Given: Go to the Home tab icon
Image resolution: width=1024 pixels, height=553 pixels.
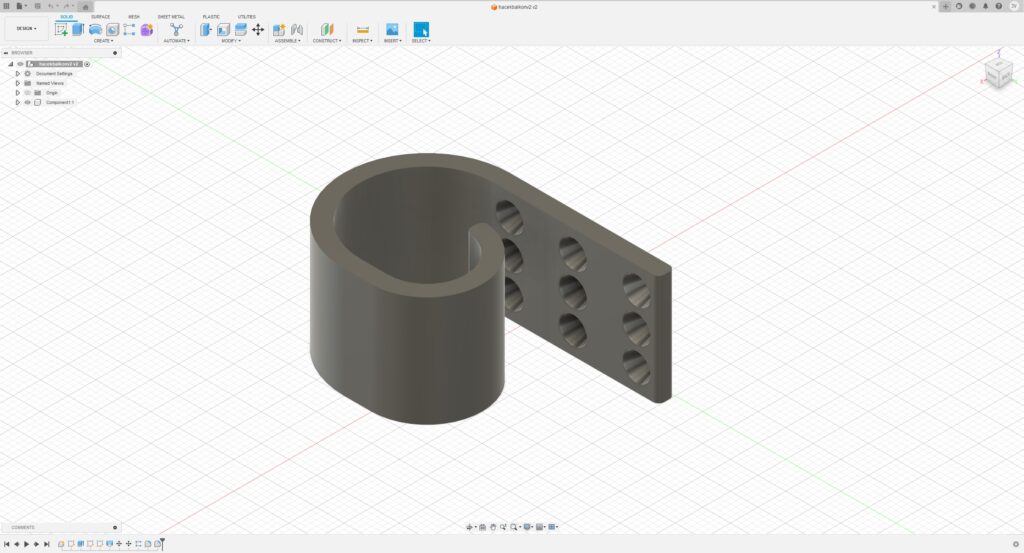Looking at the screenshot, I should coord(85,7).
